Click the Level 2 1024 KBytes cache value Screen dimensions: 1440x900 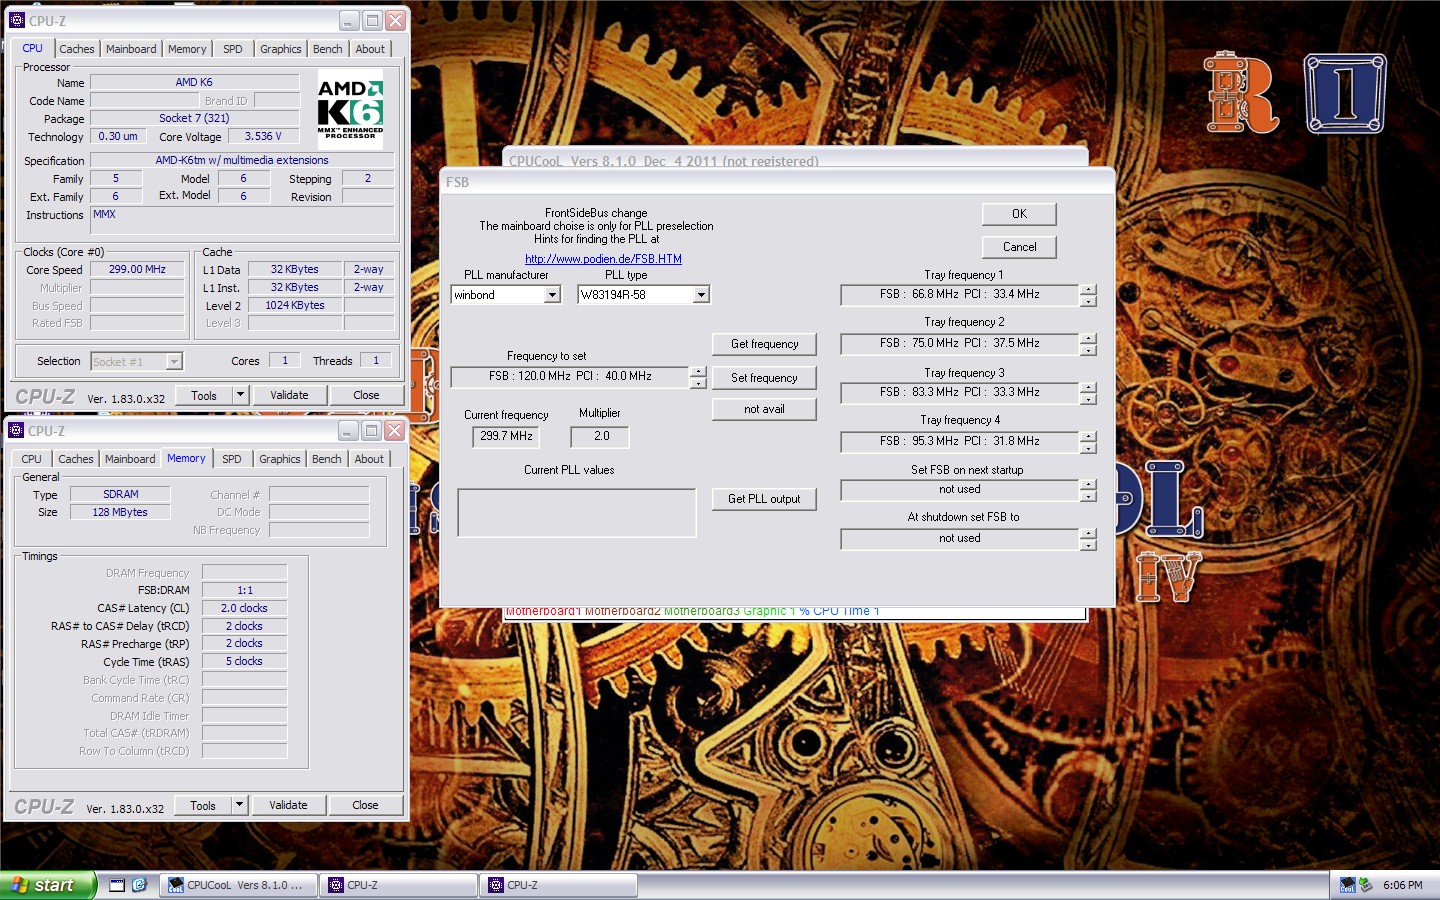295,306
